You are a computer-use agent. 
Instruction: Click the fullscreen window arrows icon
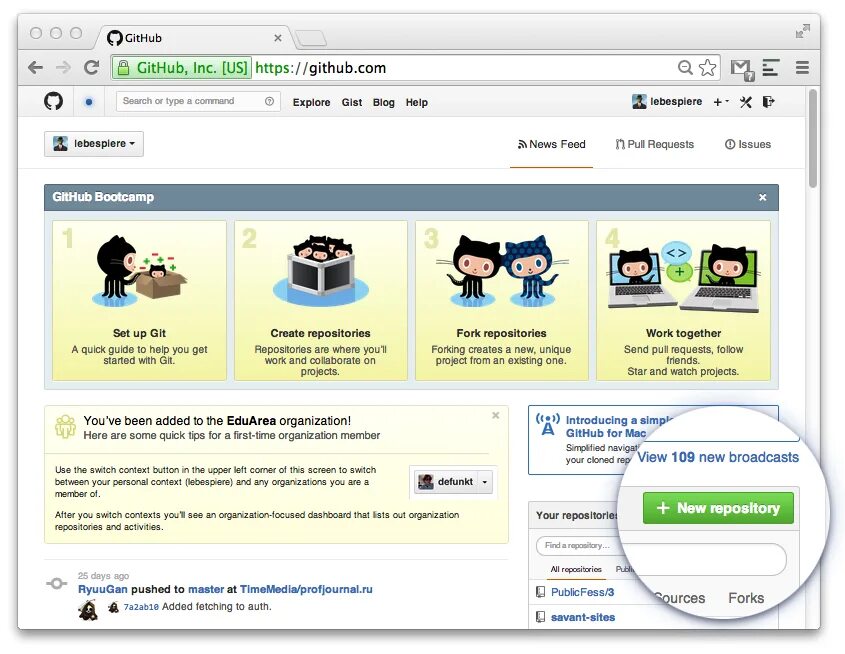coord(802,31)
